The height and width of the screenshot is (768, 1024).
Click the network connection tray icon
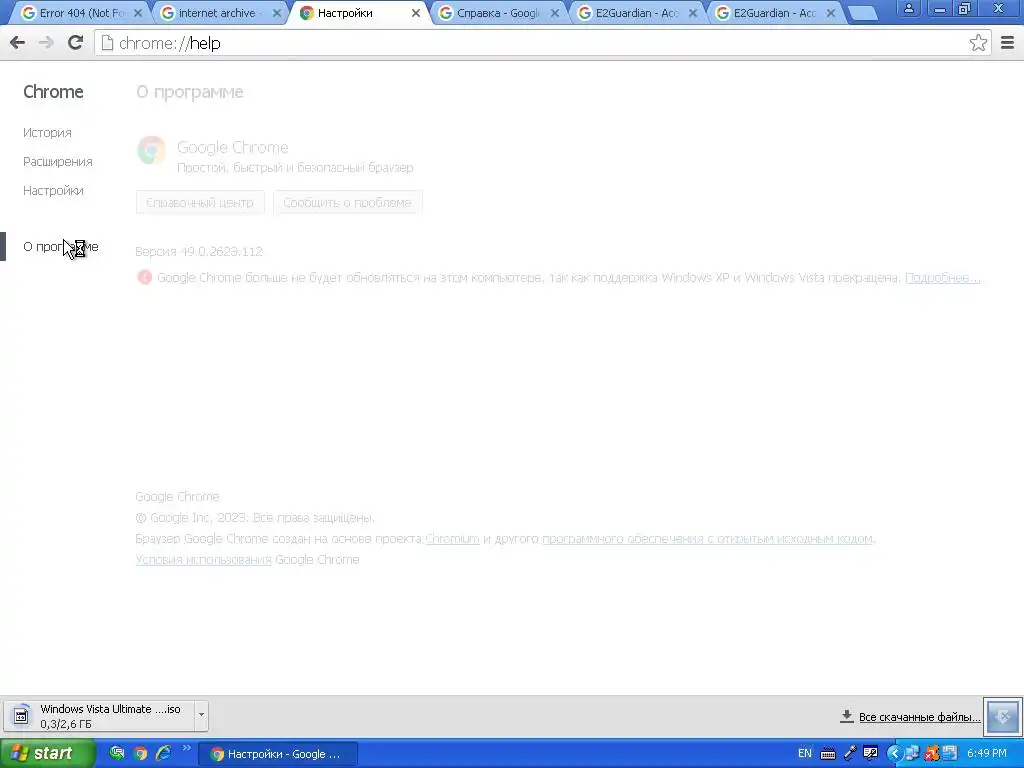coord(912,754)
